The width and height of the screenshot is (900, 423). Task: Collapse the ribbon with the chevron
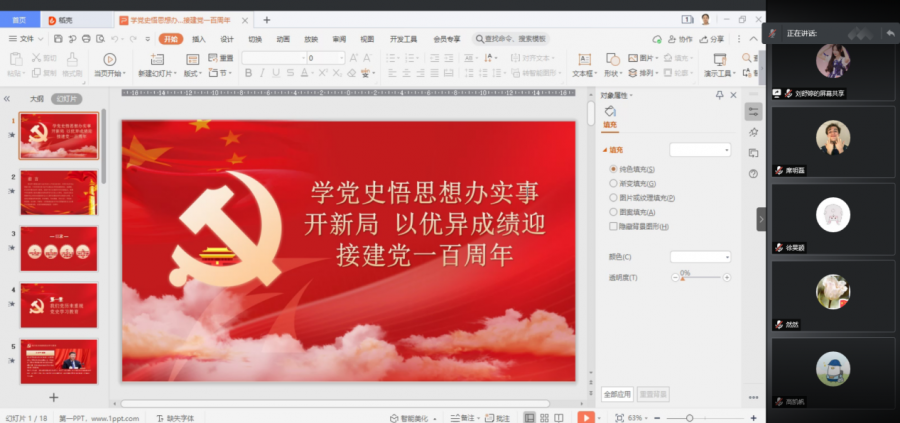[x=755, y=39]
